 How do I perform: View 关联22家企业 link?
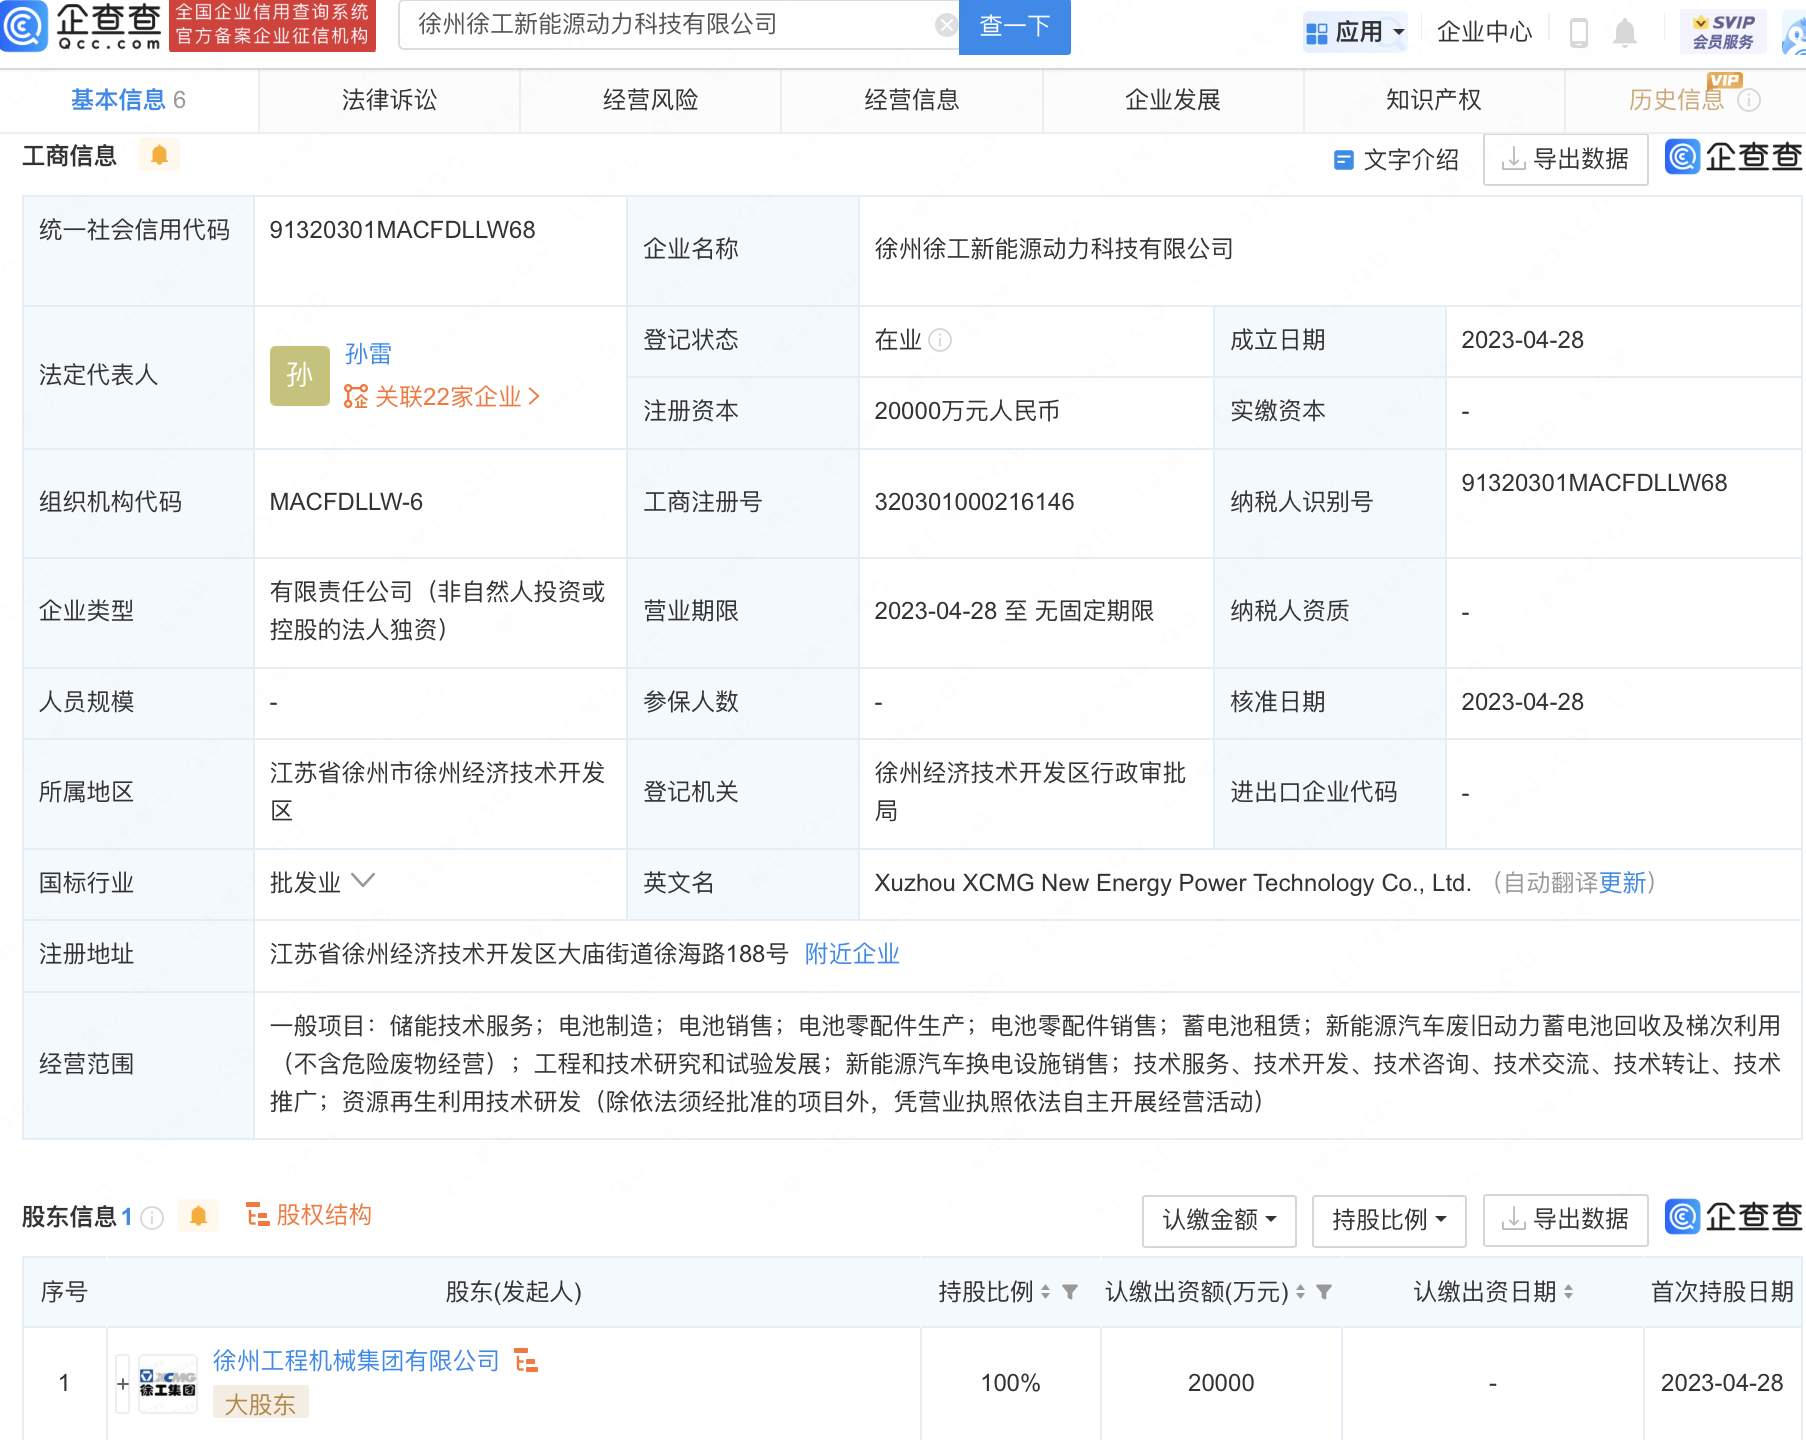[441, 397]
